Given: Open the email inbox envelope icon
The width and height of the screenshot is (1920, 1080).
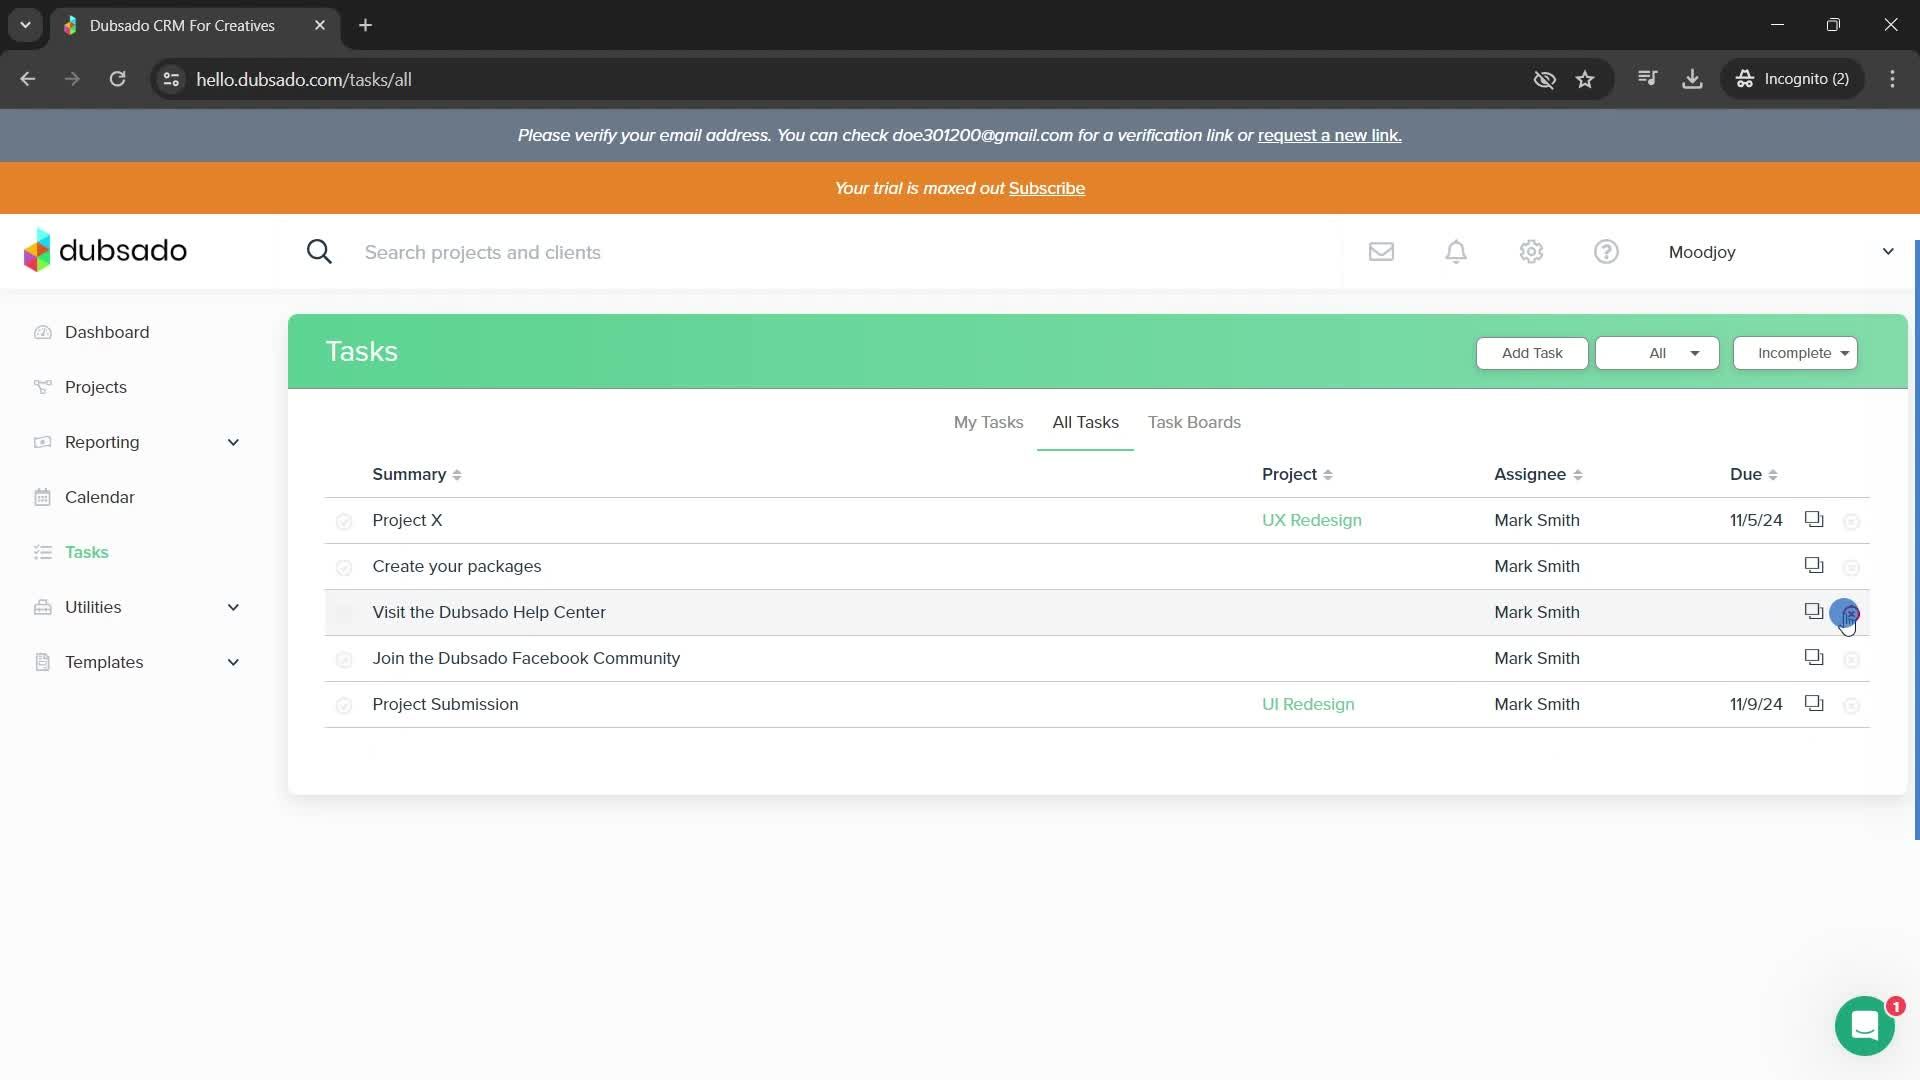Looking at the screenshot, I should pos(1381,252).
